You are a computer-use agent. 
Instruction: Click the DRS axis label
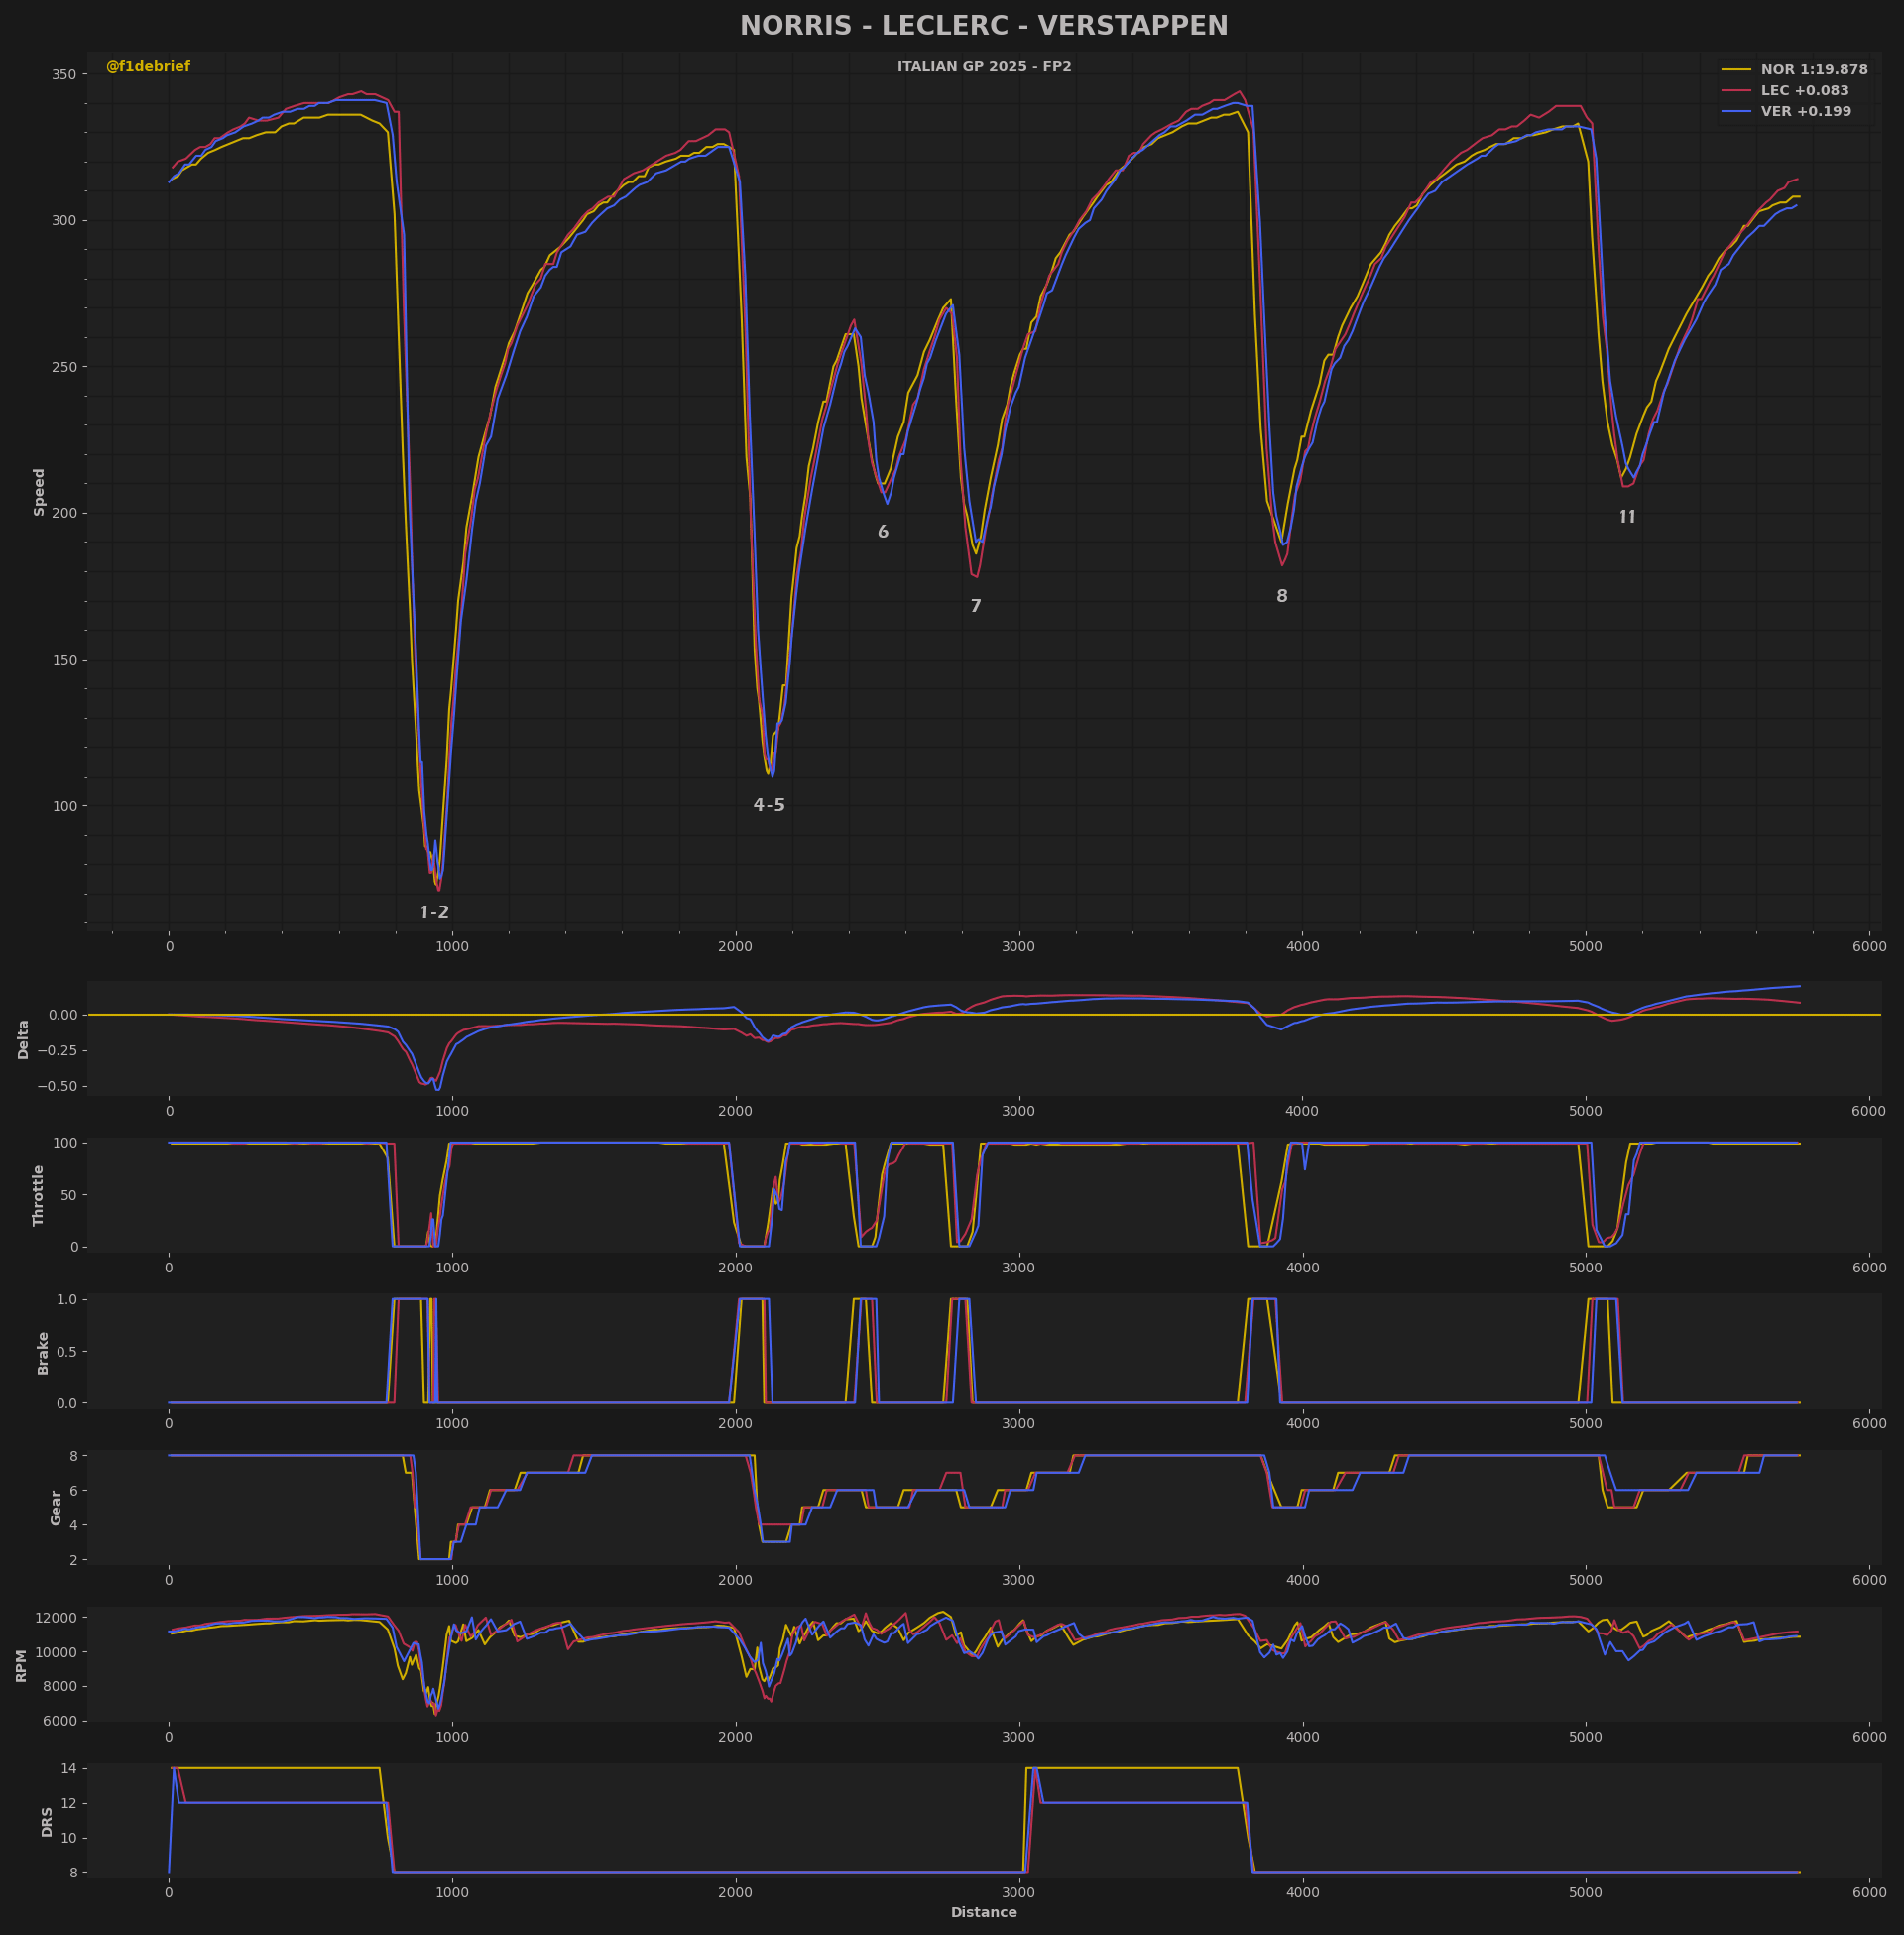click(47, 1822)
